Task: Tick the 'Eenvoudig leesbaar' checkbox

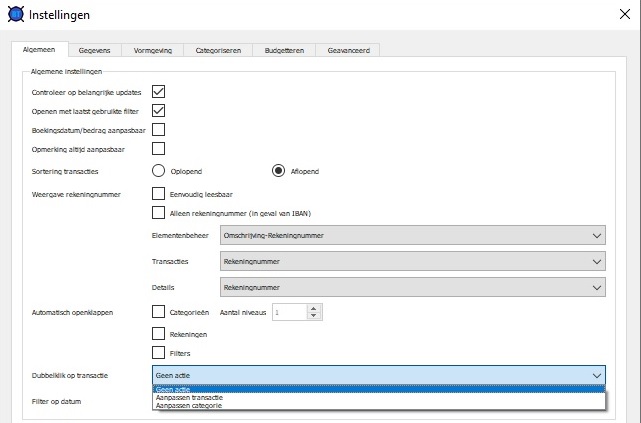Action: (158, 193)
